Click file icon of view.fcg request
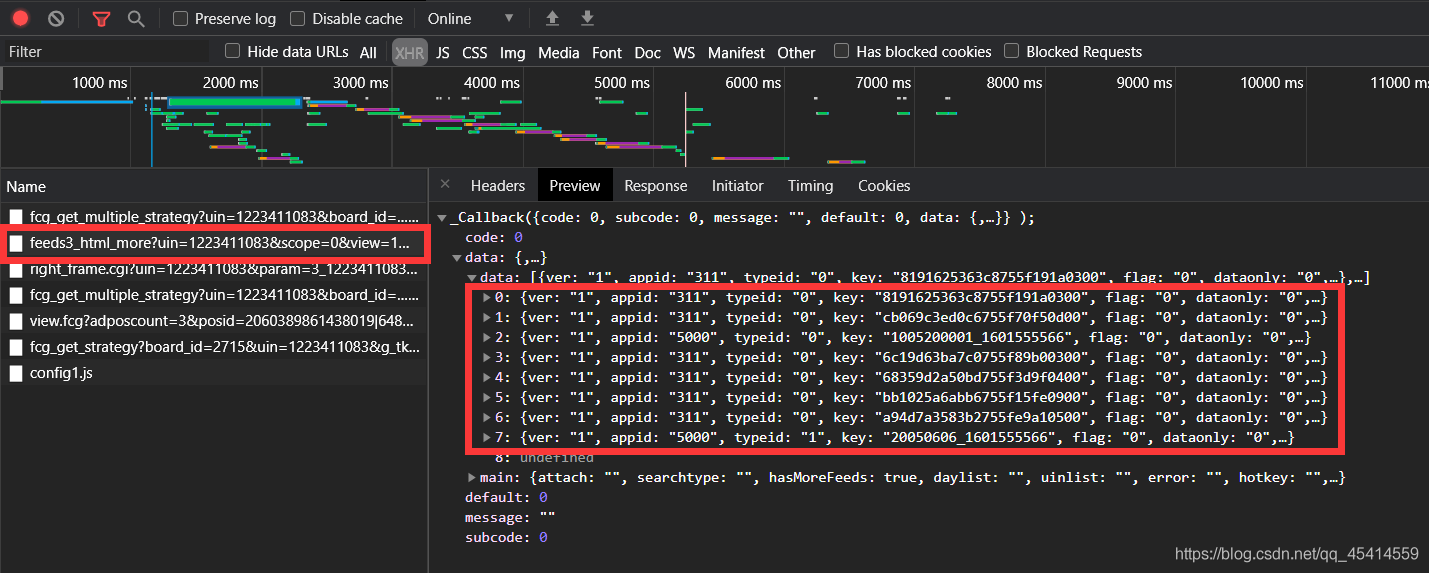This screenshot has height=573, width=1429. pos(16,321)
